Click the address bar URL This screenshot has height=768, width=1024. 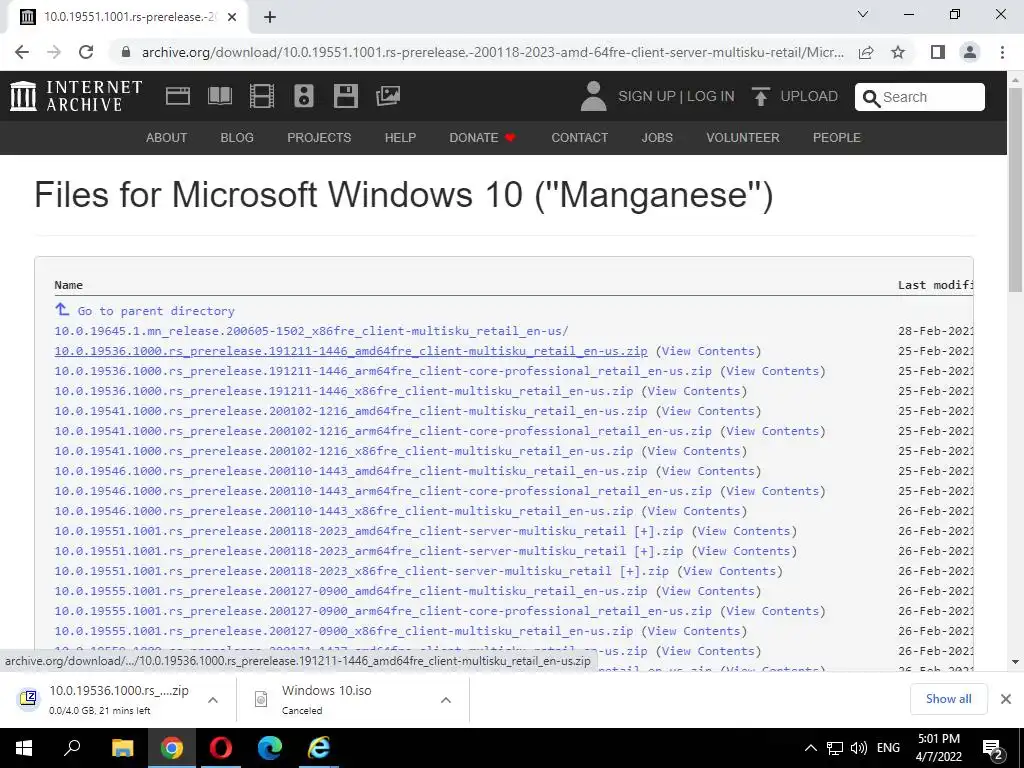point(492,52)
